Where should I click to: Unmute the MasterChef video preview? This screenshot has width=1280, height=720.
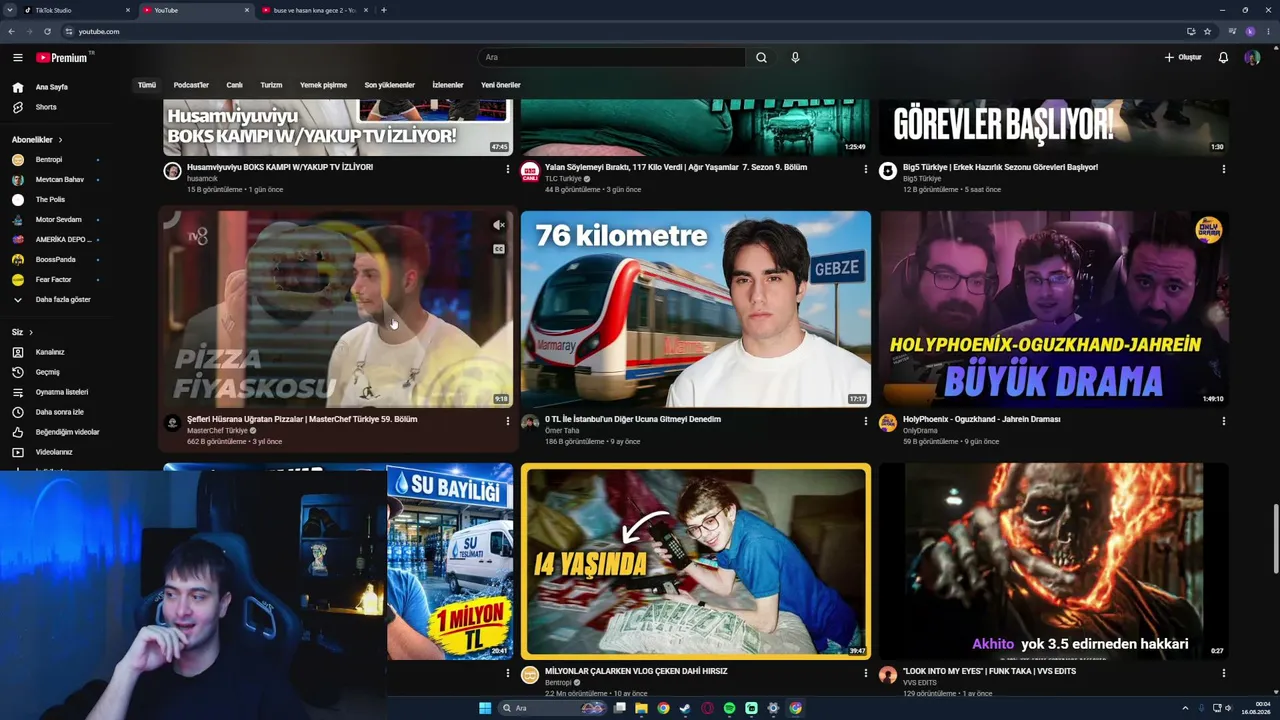(x=499, y=225)
